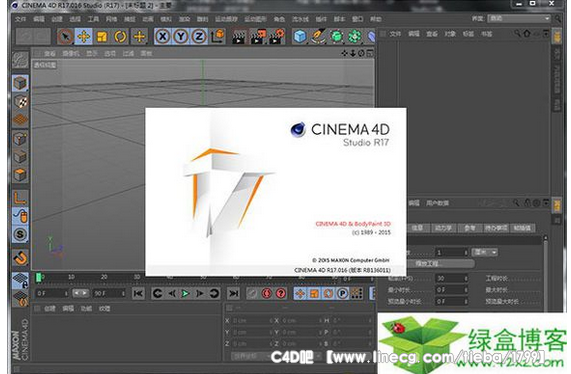Toggle the circled S snap icon

point(20,234)
